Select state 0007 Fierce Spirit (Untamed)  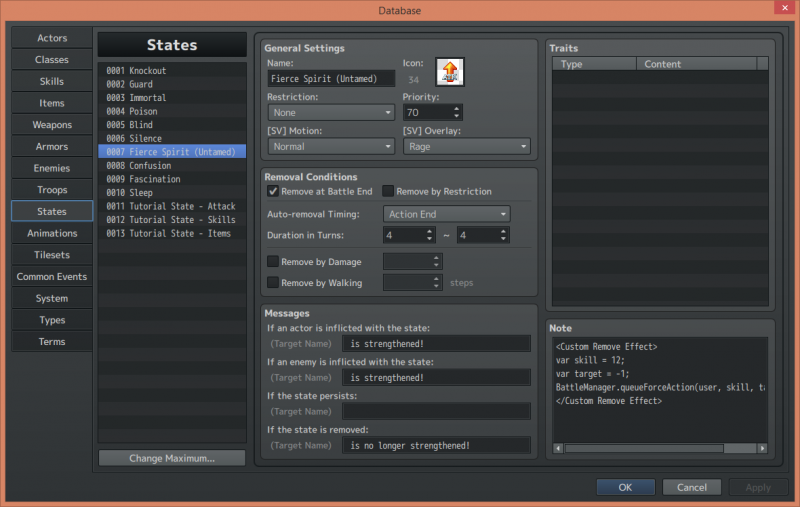(x=172, y=151)
